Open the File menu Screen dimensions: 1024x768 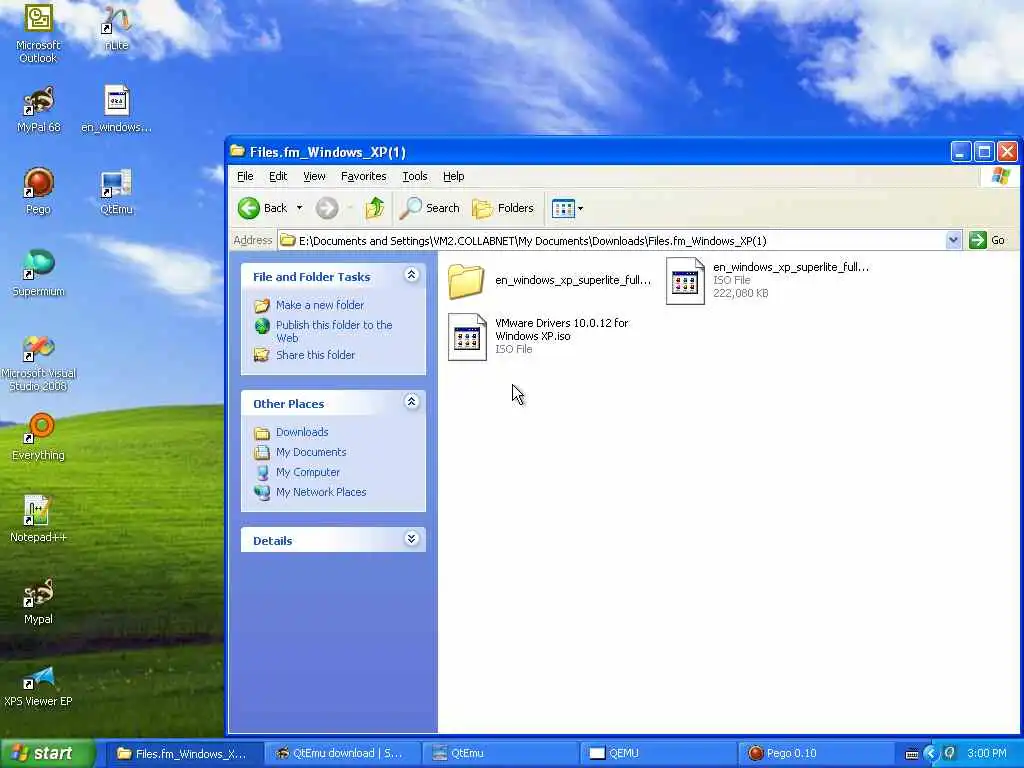point(245,176)
